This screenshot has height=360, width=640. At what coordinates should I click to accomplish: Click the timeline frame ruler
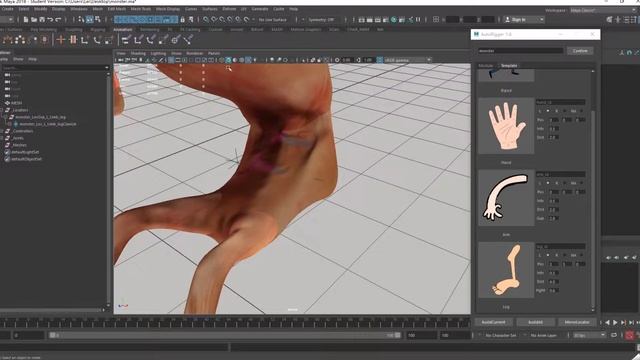[x=235, y=323]
